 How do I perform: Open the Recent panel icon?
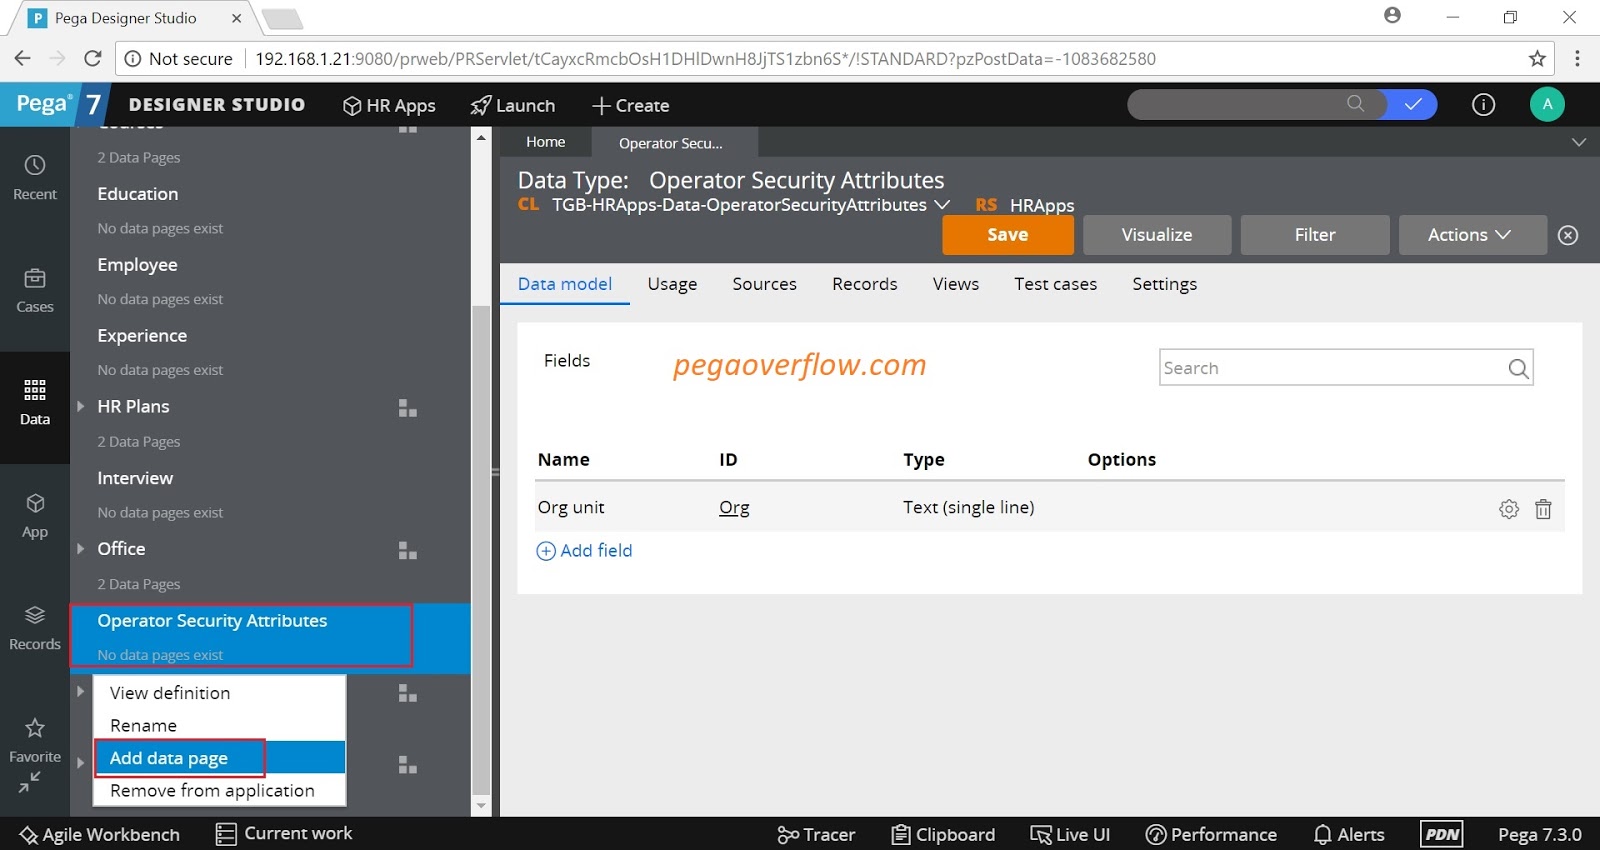(x=35, y=166)
